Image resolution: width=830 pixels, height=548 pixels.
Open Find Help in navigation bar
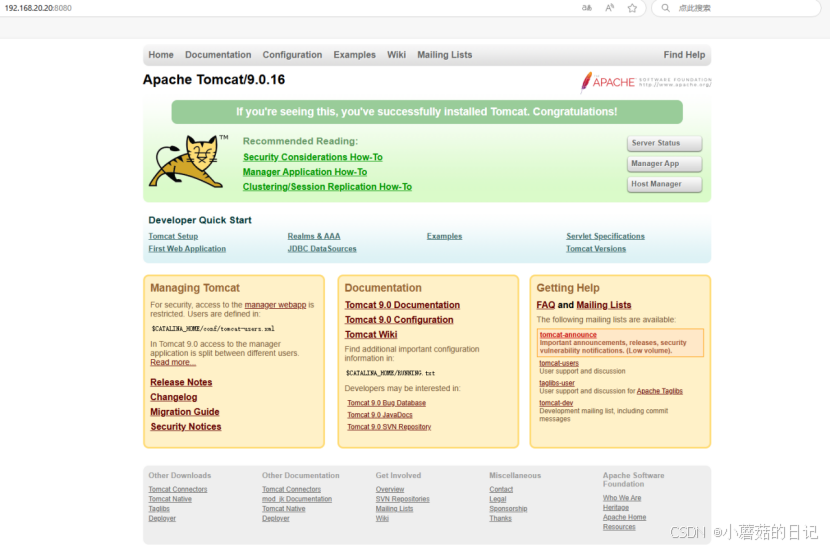click(x=684, y=55)
